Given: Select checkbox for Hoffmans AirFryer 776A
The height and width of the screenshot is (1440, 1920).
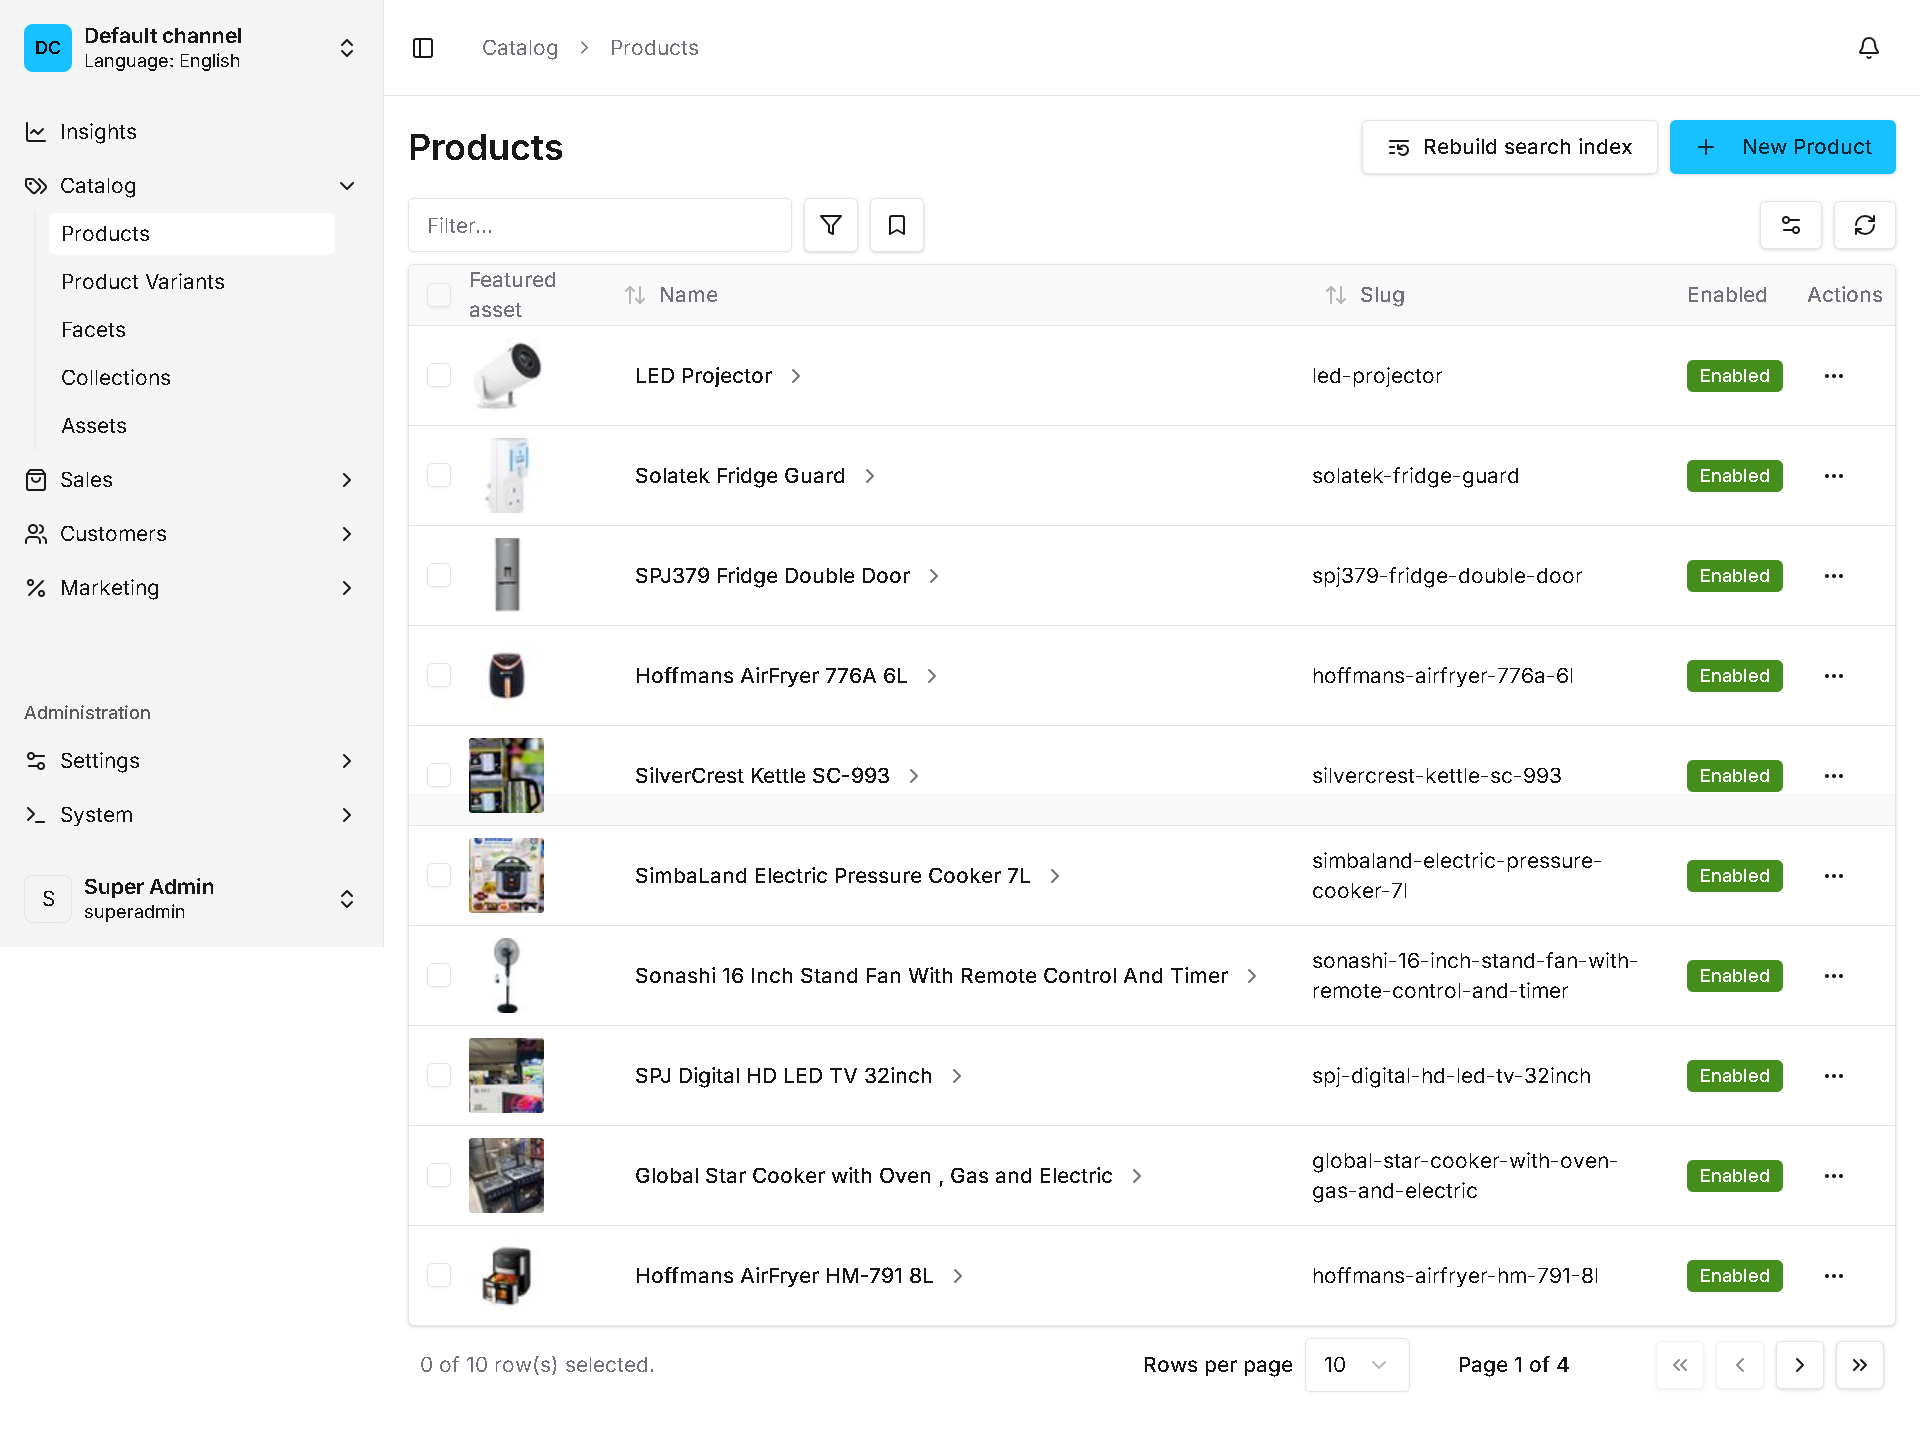Looking at the screenshot, I should [439, 675].
